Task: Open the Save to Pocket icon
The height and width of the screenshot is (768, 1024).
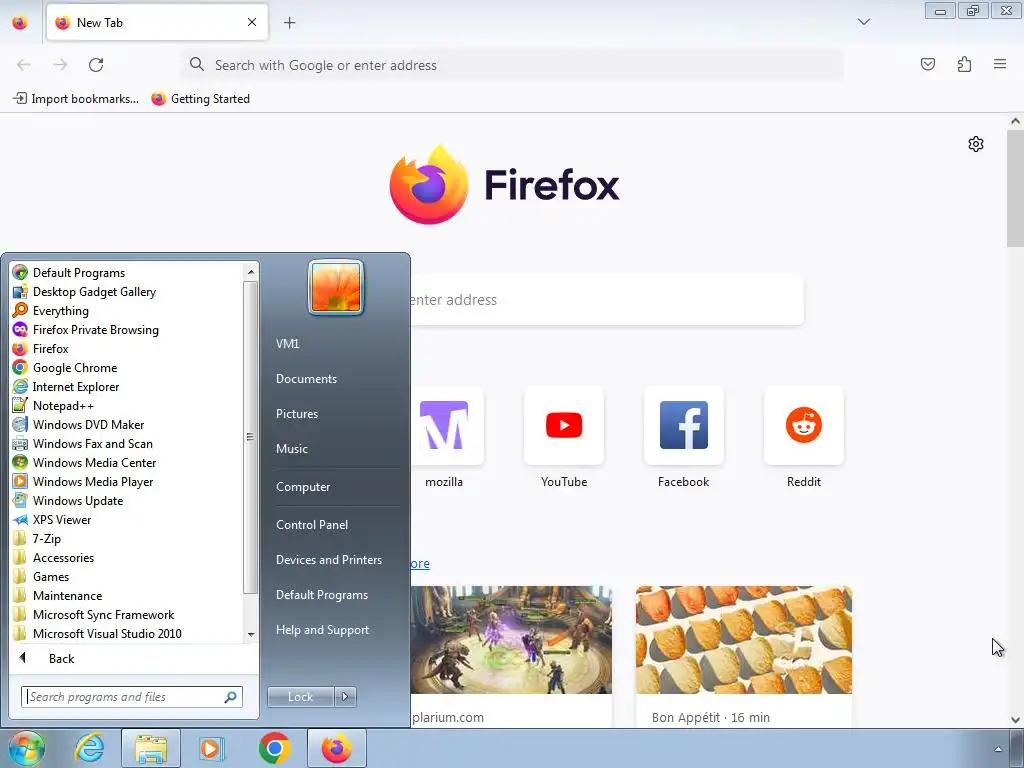Action: pyautogui.click(x=927, y=64)
